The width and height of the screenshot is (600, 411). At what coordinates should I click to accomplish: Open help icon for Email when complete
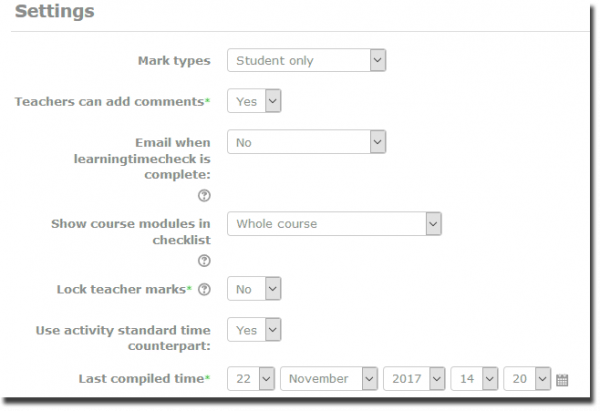[204, 196]
